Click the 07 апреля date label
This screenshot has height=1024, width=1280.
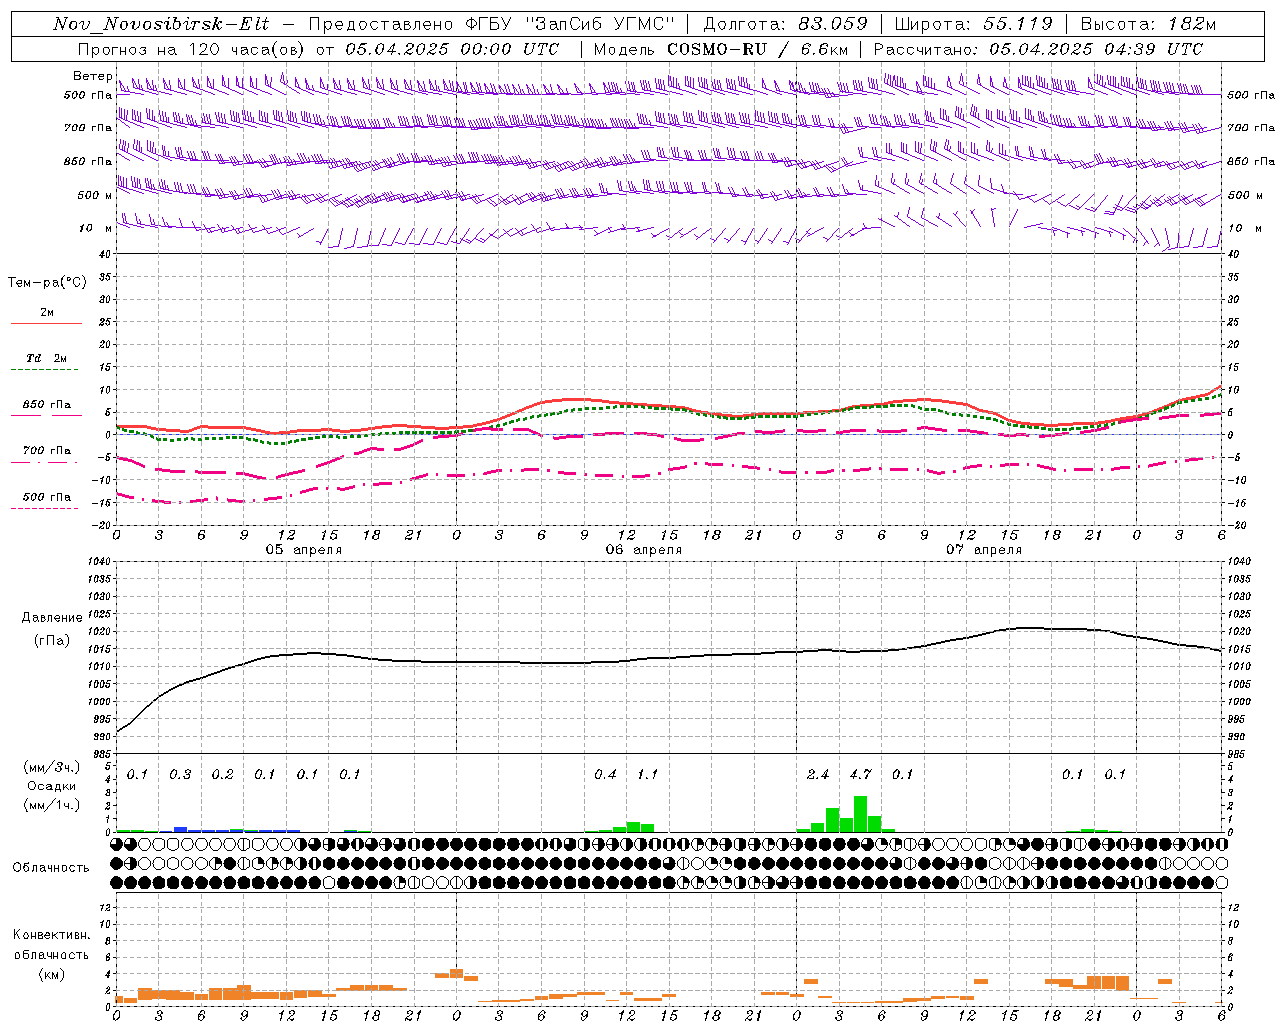[x=984, y=550]
